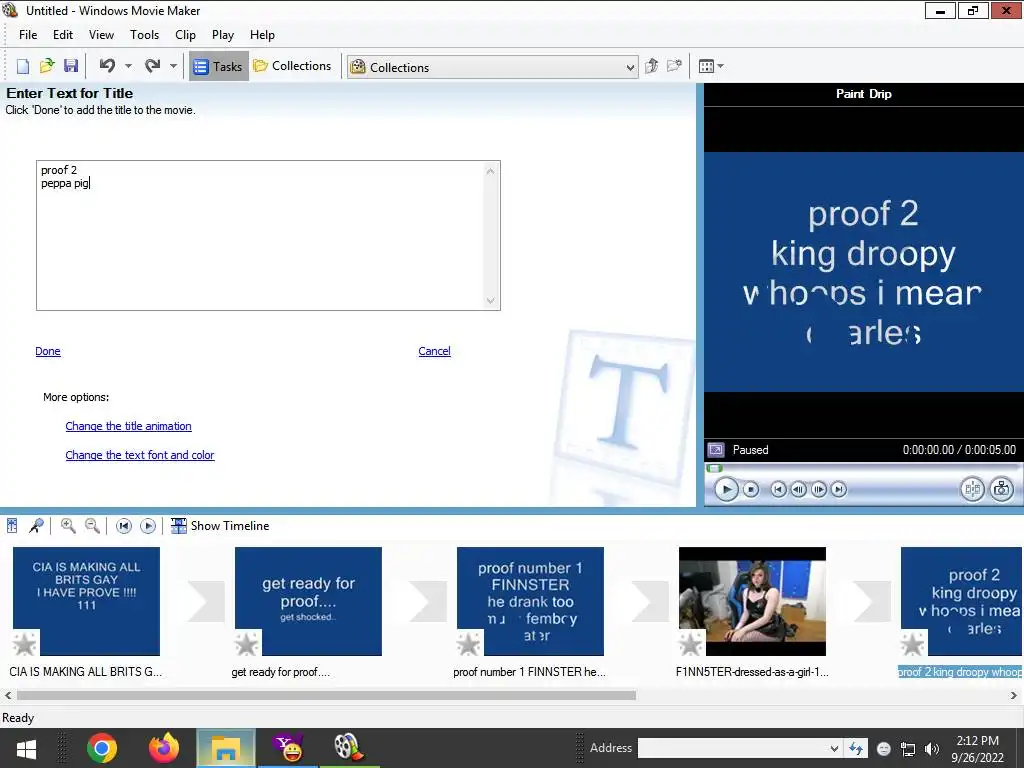Screen dimensions: 1024x768
Task: Launch Firefox from the taskbar
Action: [163, 748]
